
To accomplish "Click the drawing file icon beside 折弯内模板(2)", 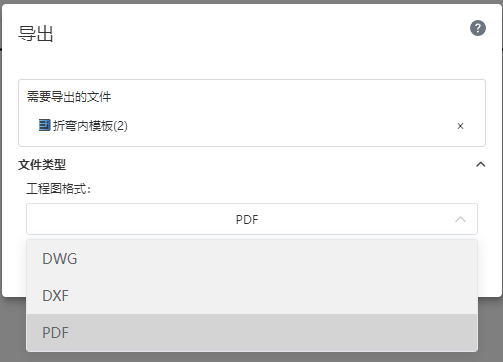I will click(44, 125).
